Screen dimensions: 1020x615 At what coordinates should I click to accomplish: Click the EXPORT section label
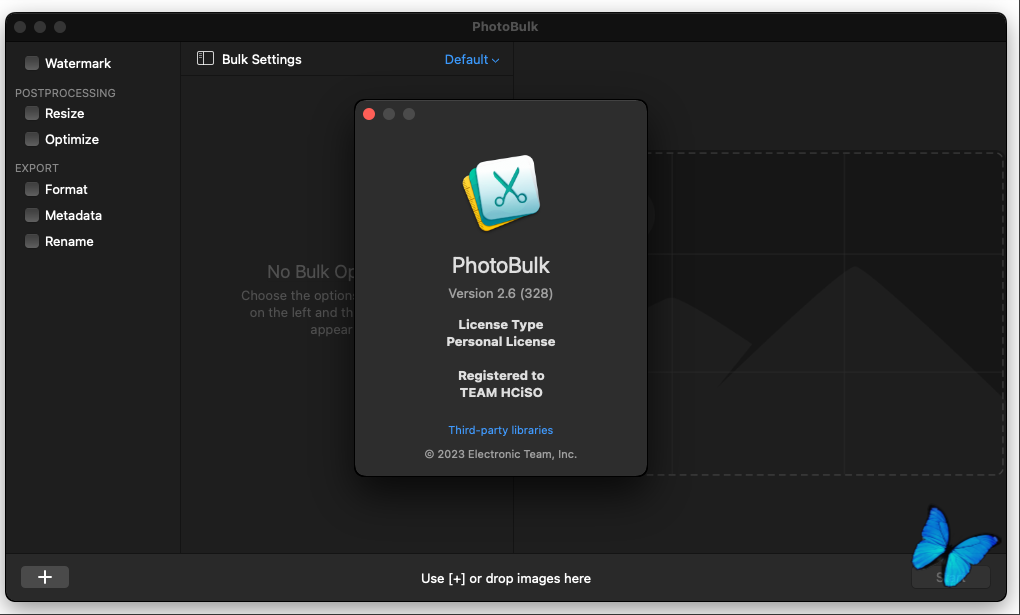(x=36, y=168)
